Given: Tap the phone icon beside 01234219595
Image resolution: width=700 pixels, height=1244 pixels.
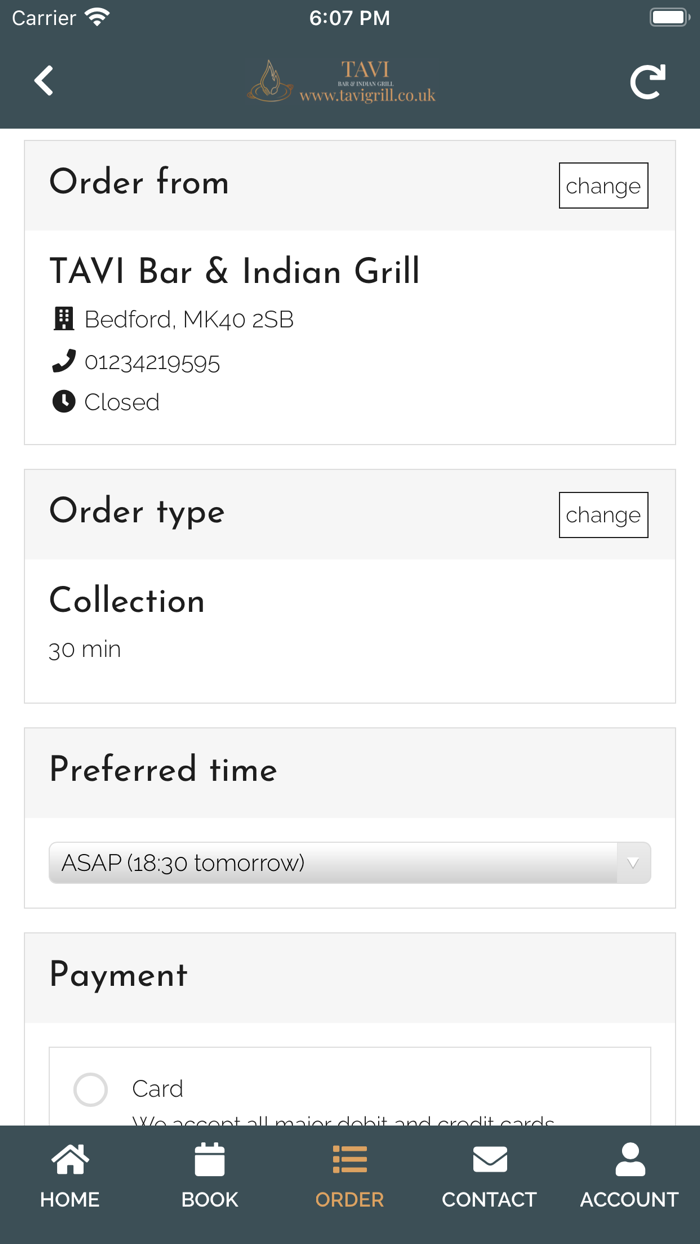Looking at the screenshot, I should pyautogui.click(x=63, y=361).
